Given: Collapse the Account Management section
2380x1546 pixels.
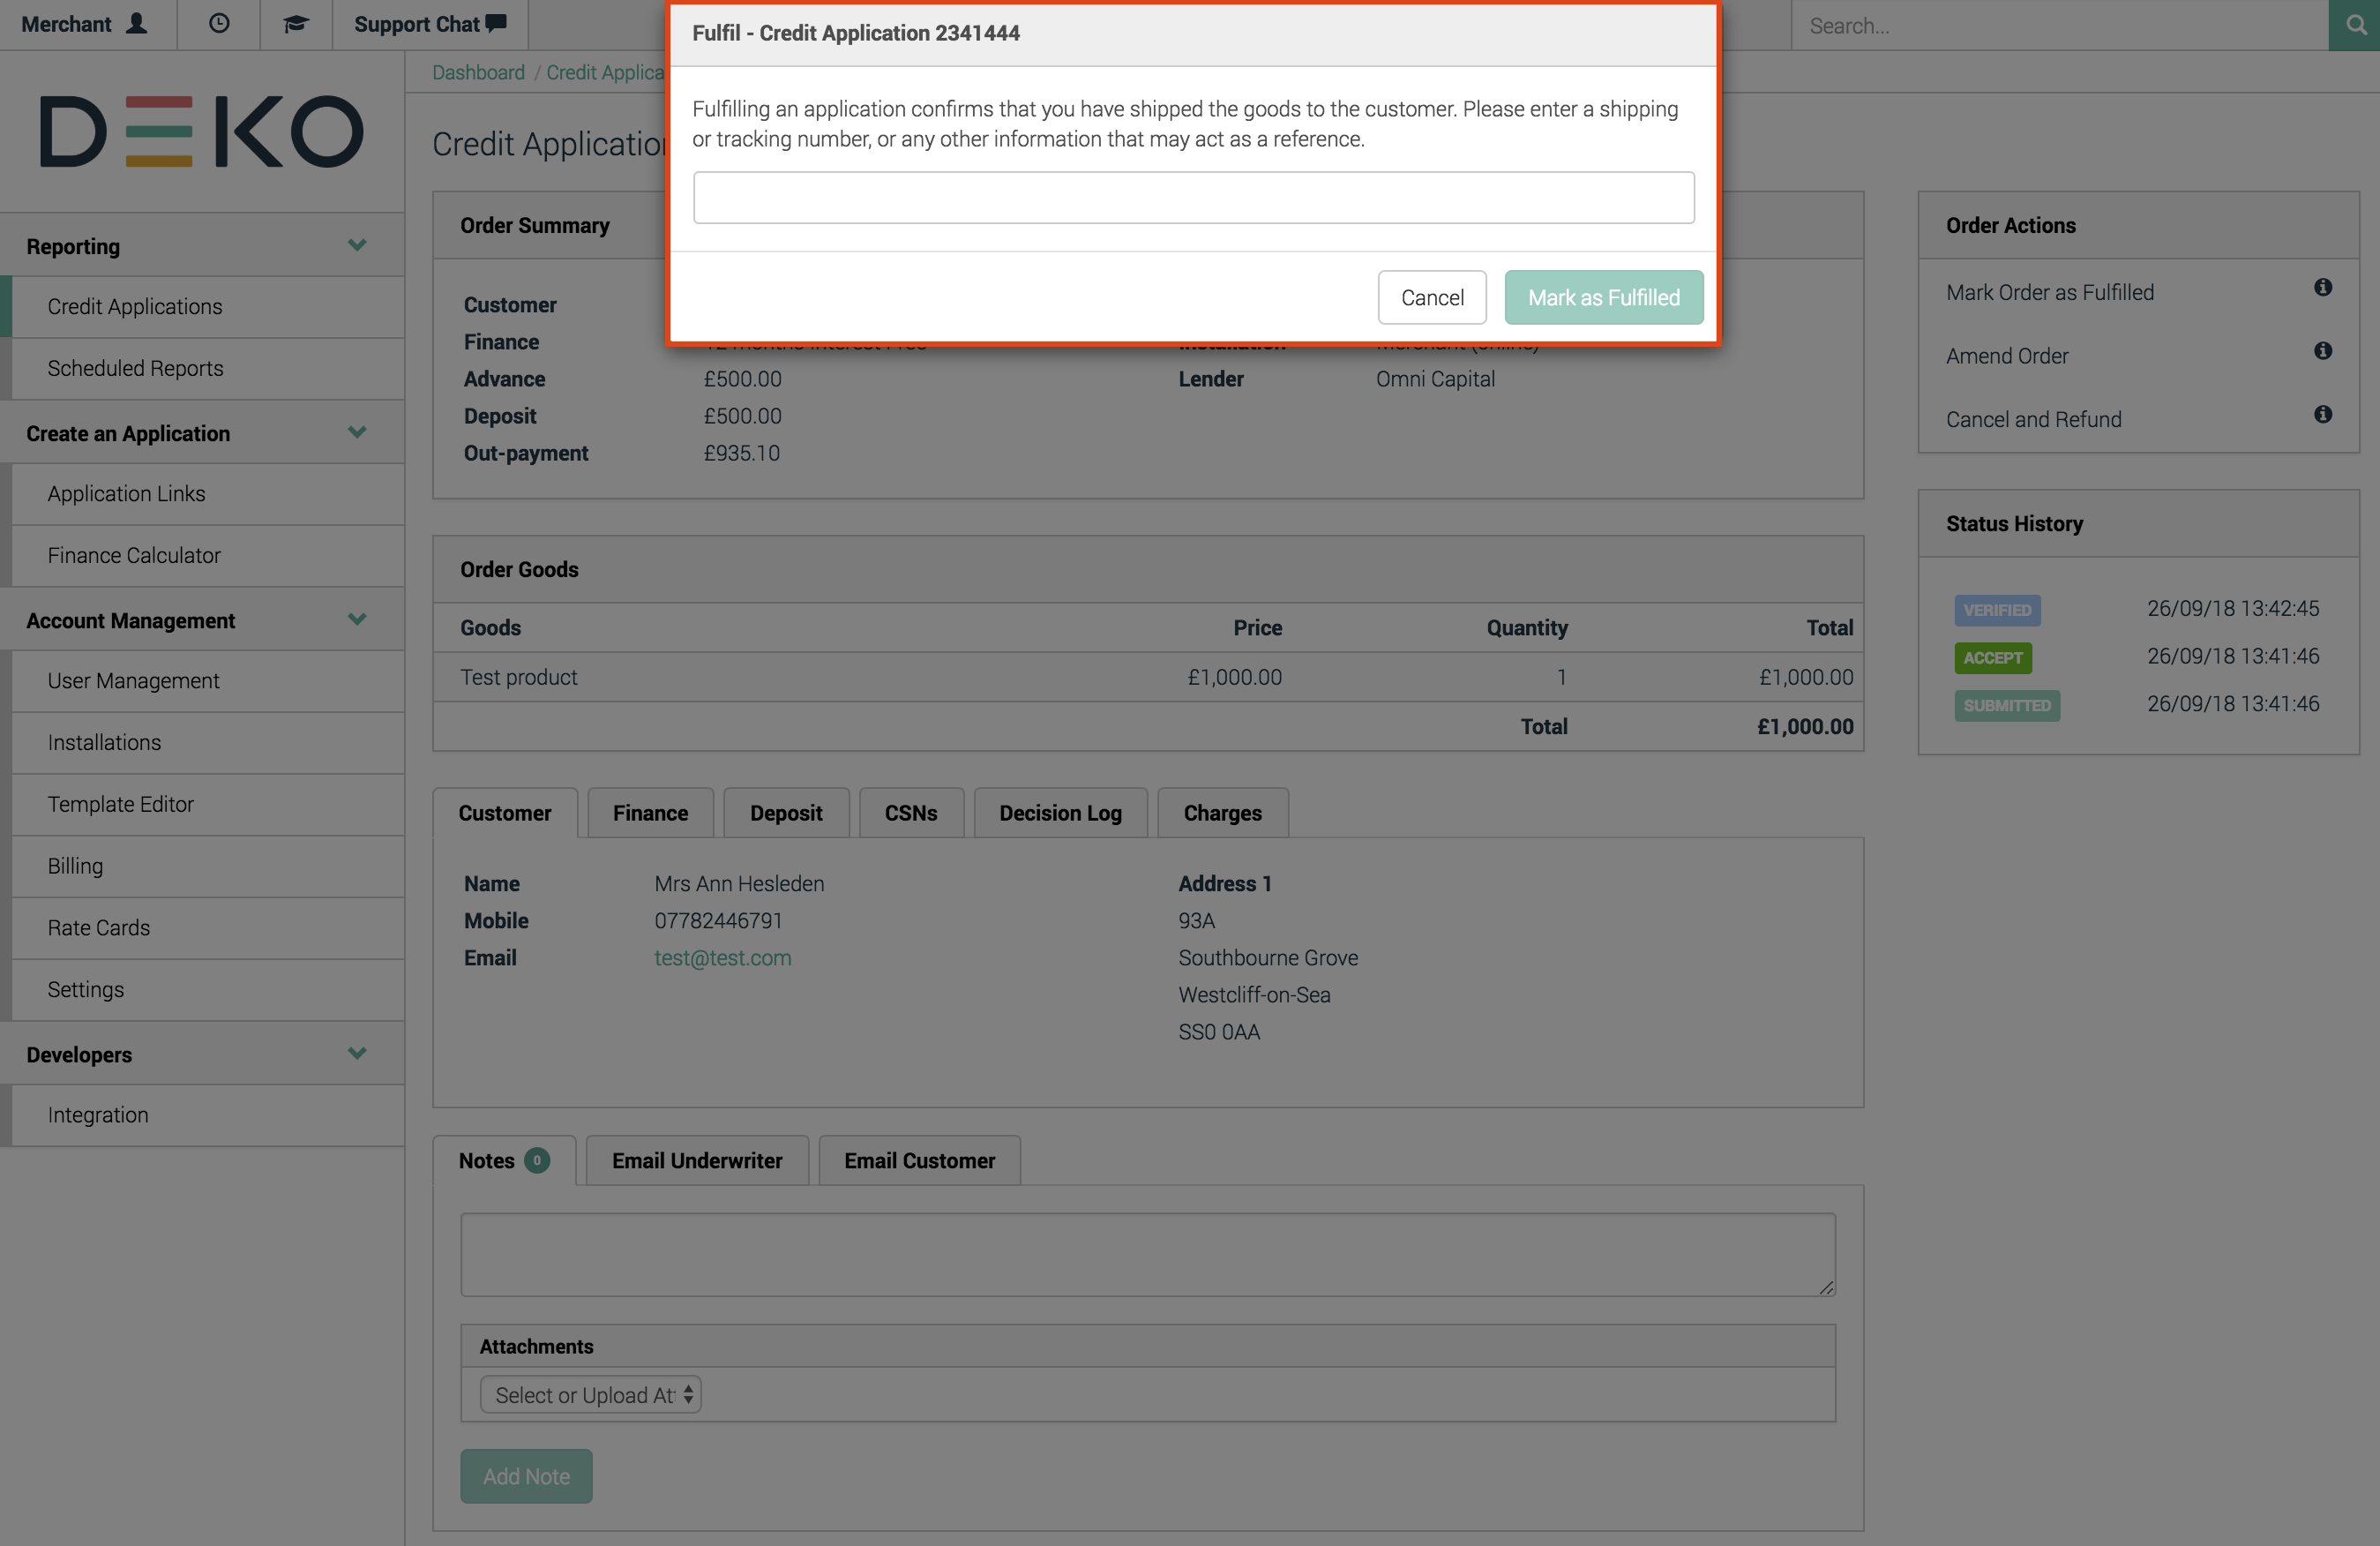Looking at the screenshot, I should click(x=356, y=619).
